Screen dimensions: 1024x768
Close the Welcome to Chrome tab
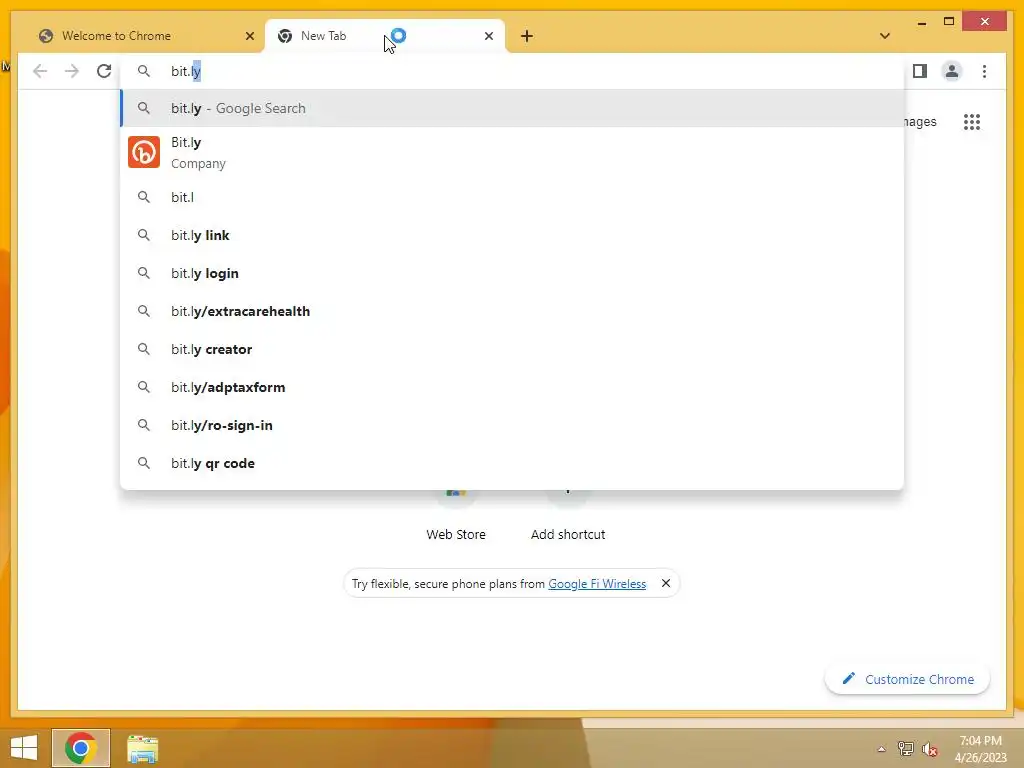point(249,36)
